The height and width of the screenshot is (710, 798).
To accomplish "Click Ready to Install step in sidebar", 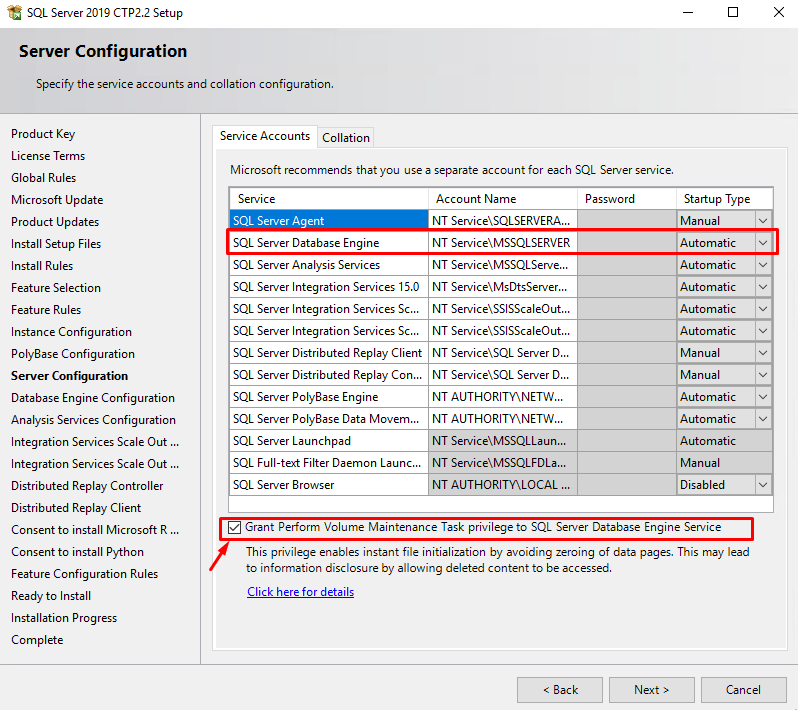I will 51,596.
